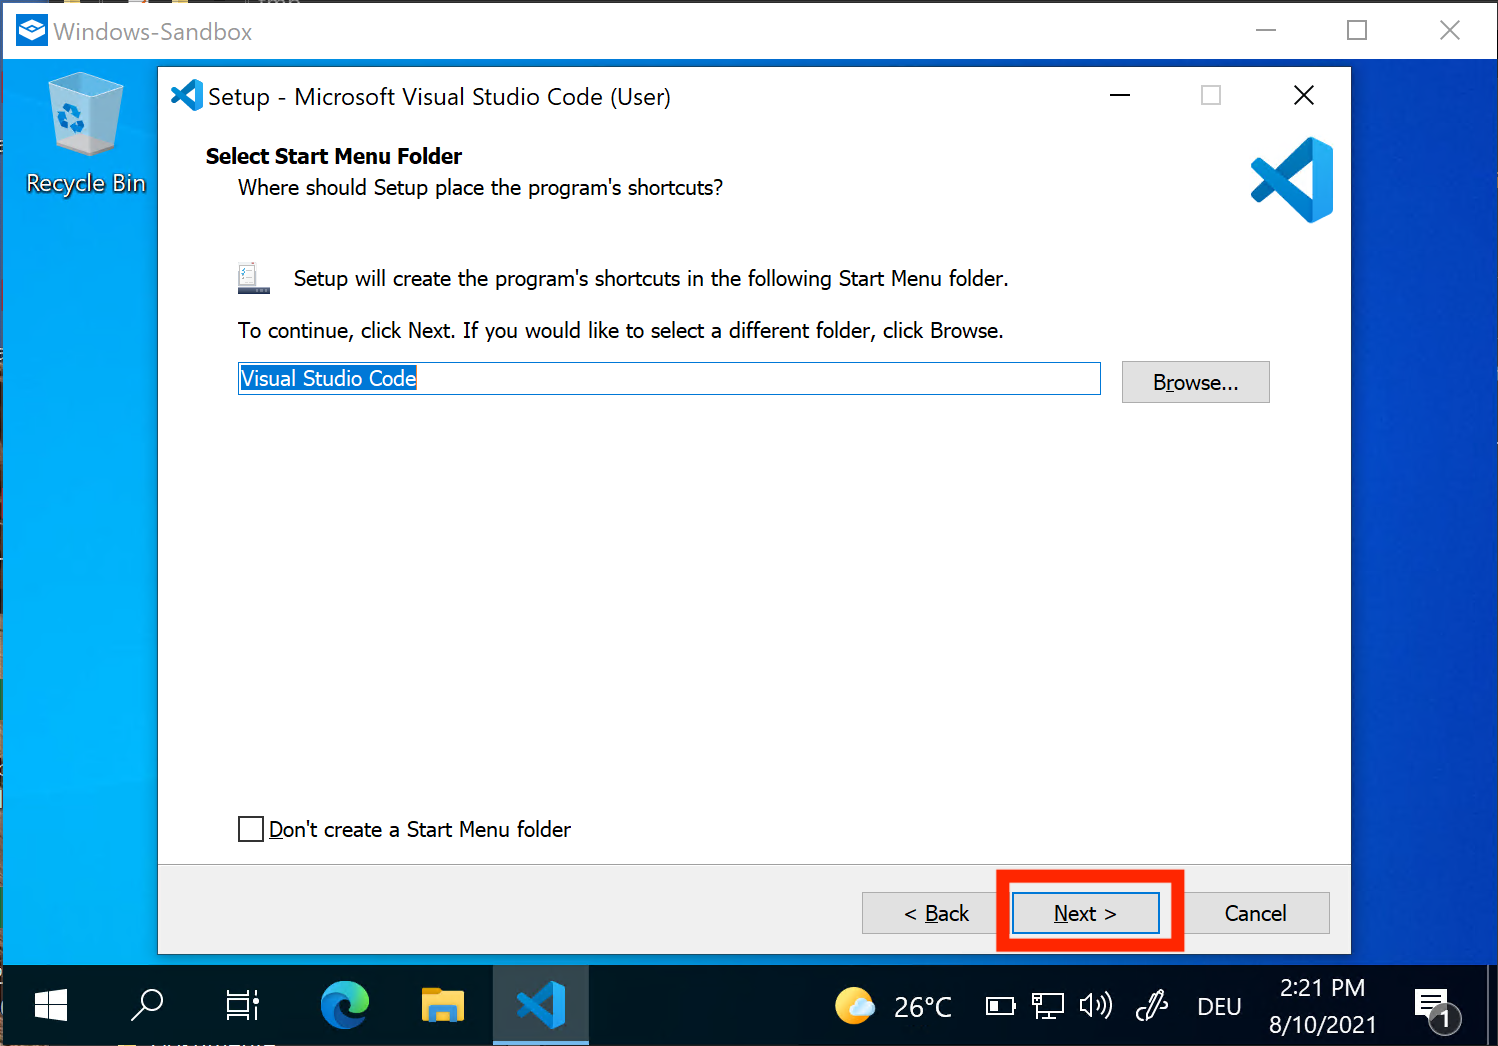Check battery status tray icon
Screen dimensions: 1498x1046
point(1000,1006)
